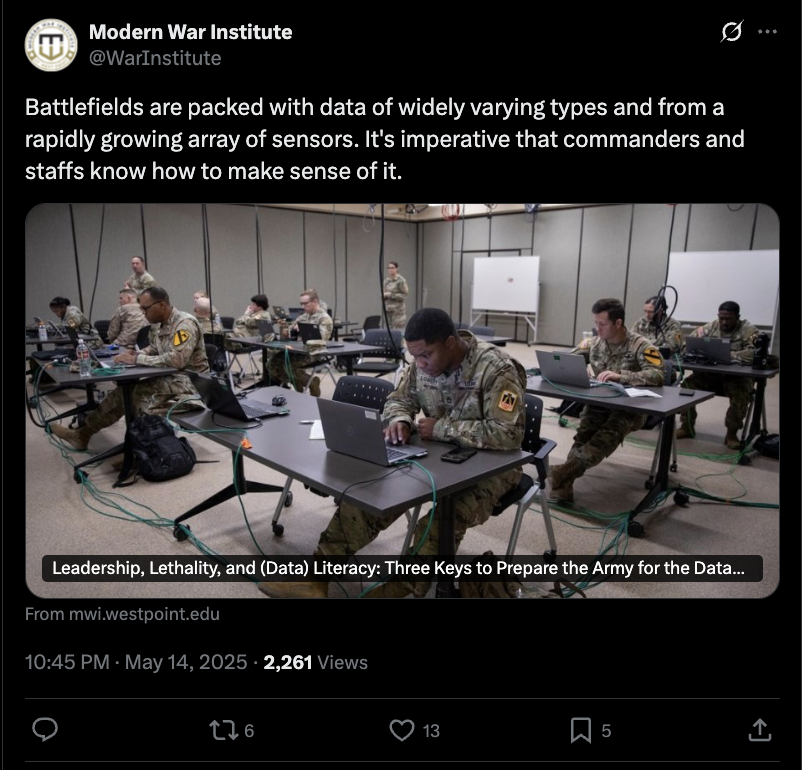
Task: Click the share upload arrow icon
Action: pos(760,730)
